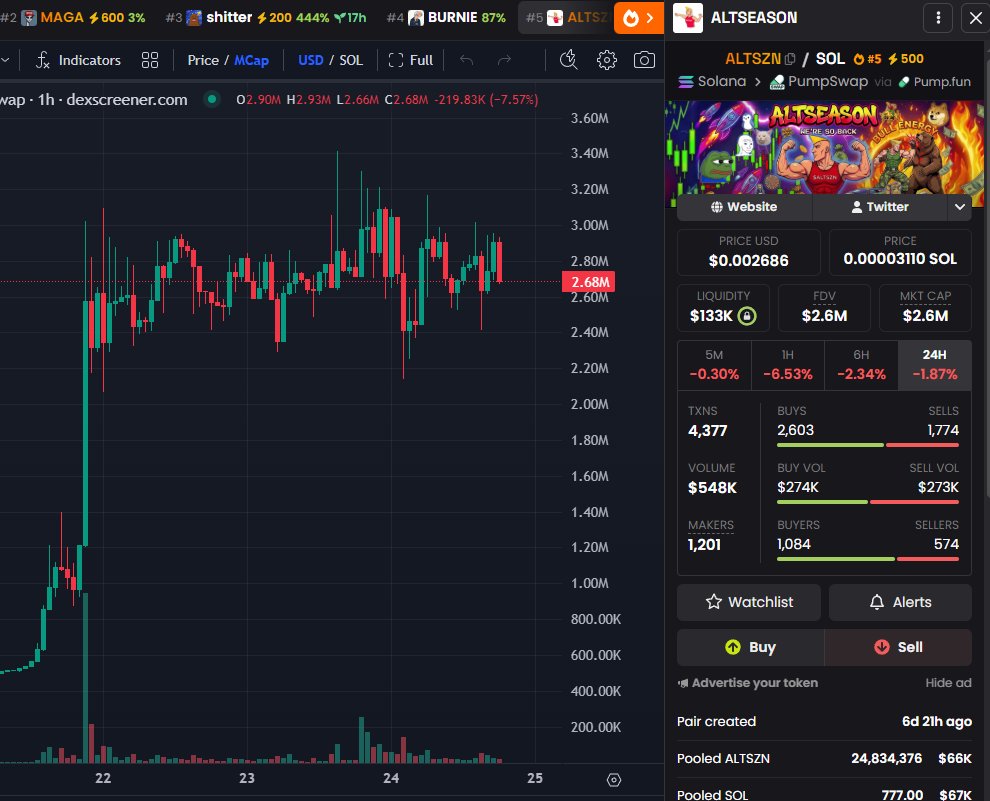Click the MKT CAP value box

tap(925, 307)
